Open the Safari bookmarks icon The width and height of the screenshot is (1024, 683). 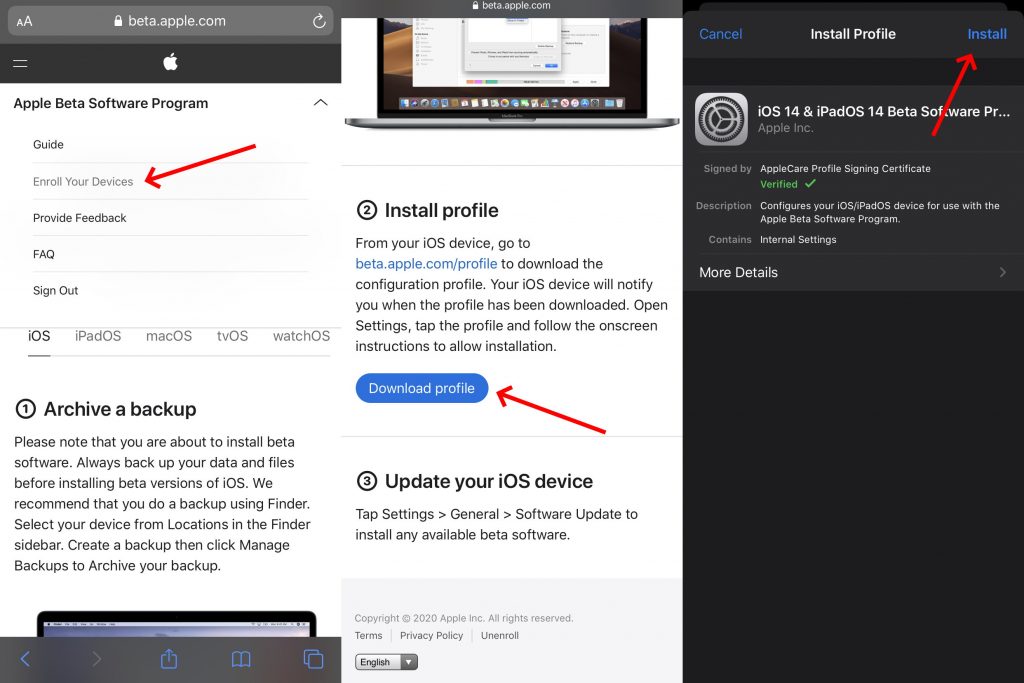click(x=241, y=659)
